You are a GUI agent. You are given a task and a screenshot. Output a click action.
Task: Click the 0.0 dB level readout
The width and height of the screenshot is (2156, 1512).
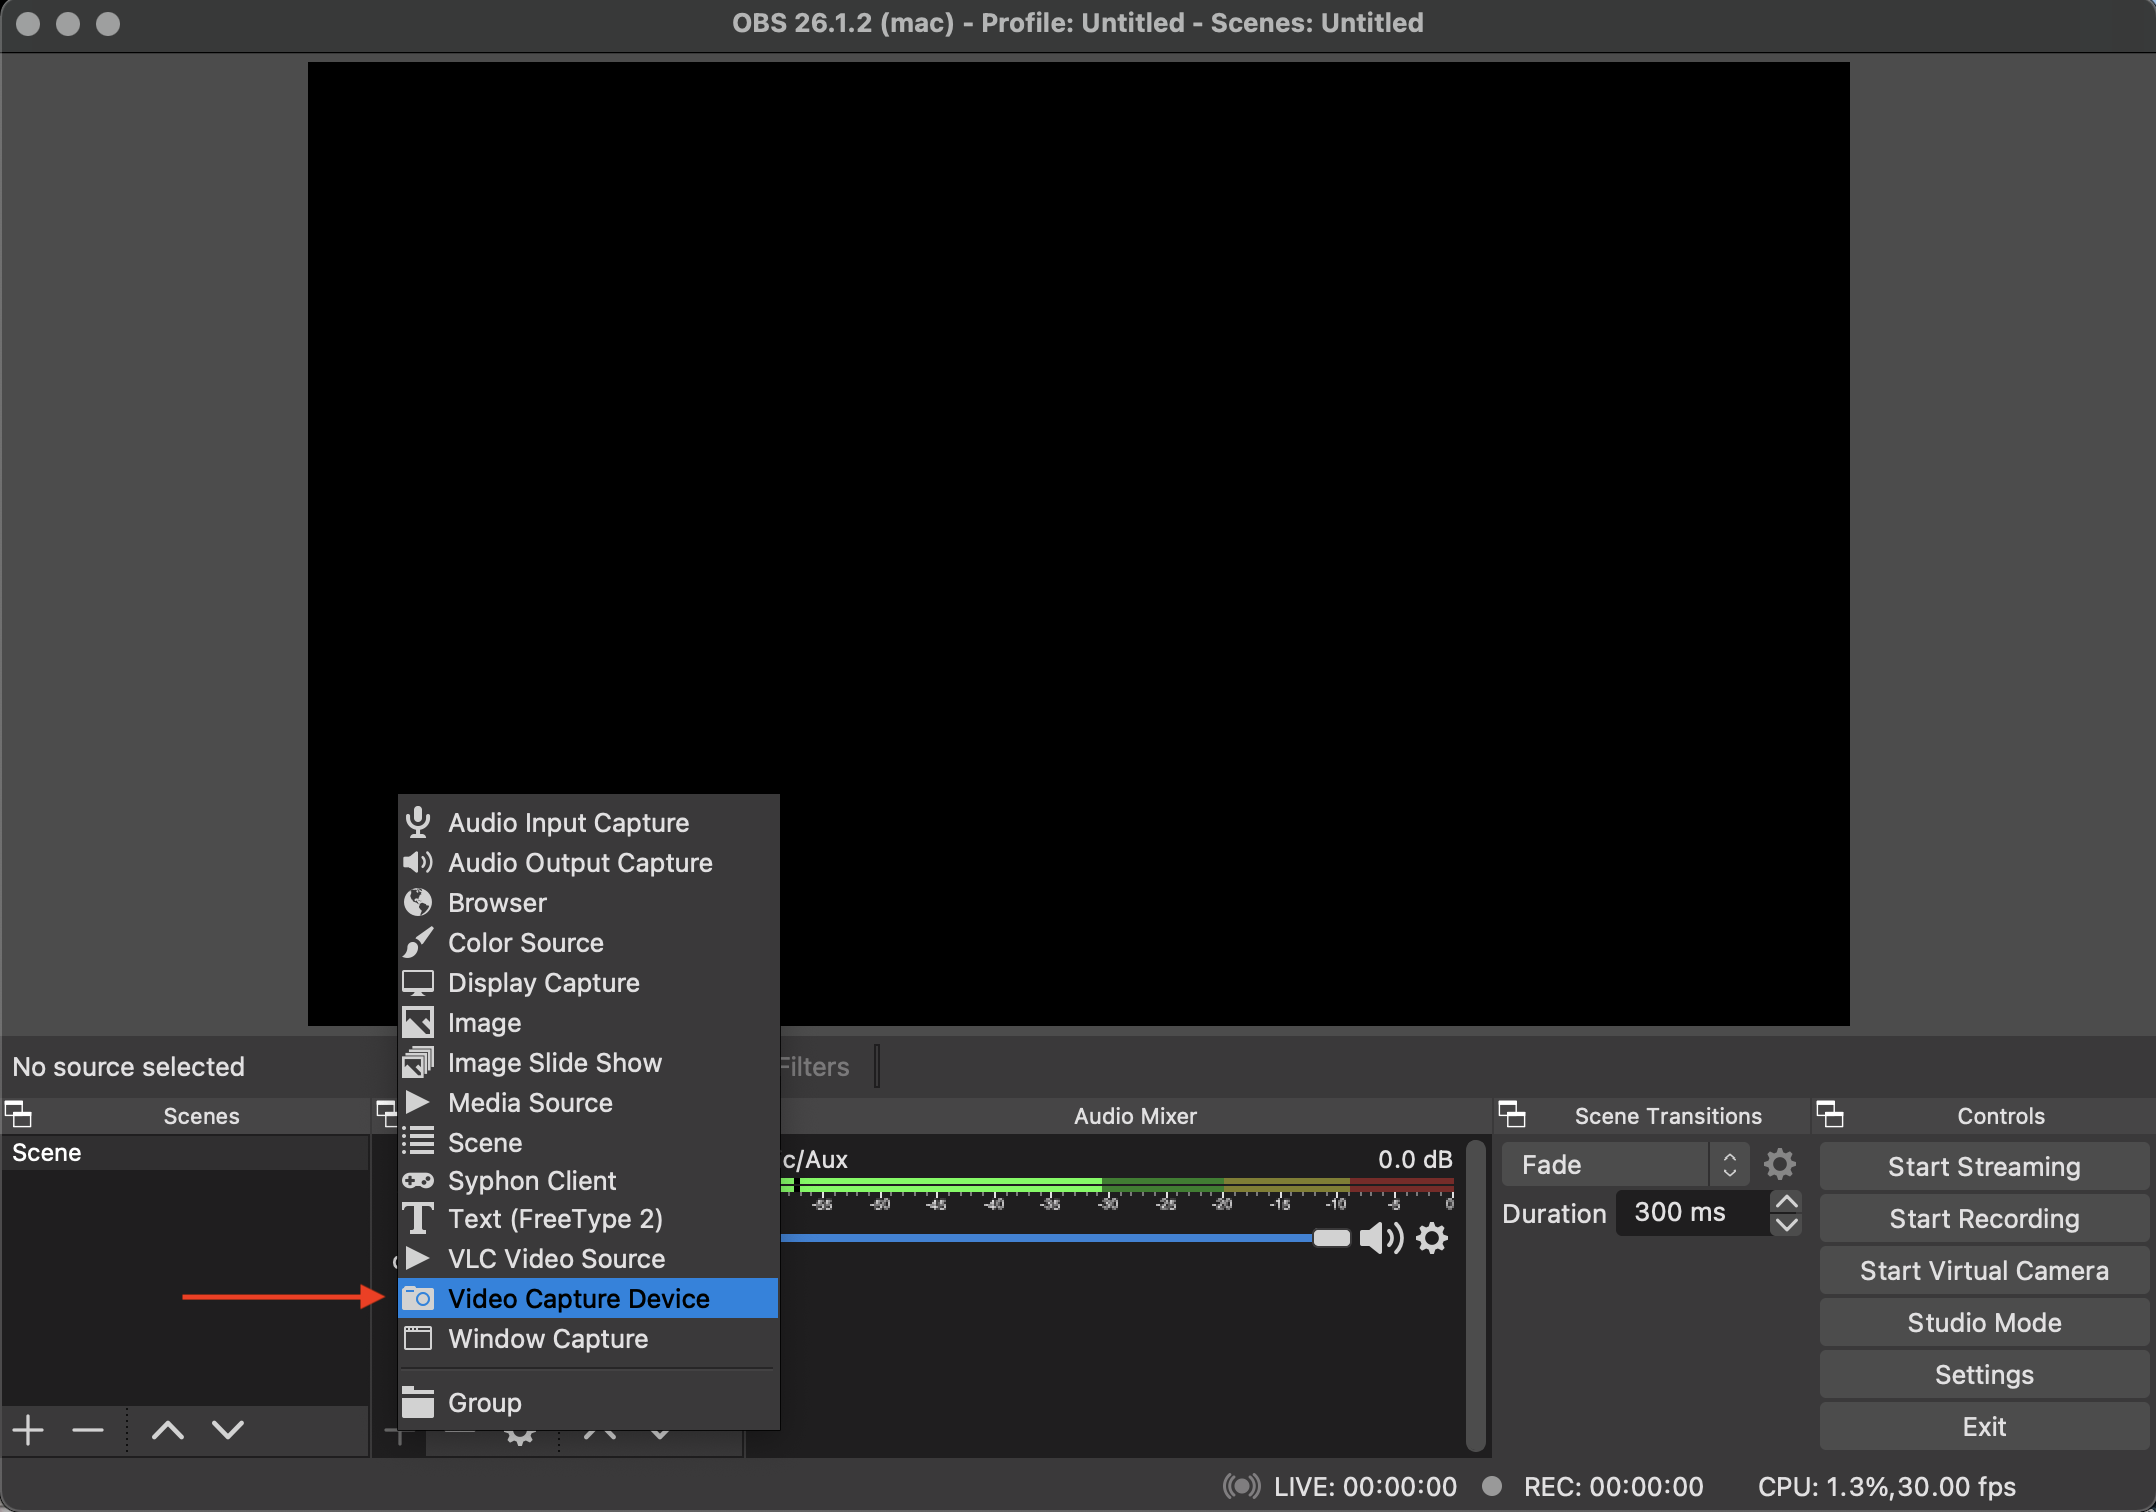click(1415, 1159)
